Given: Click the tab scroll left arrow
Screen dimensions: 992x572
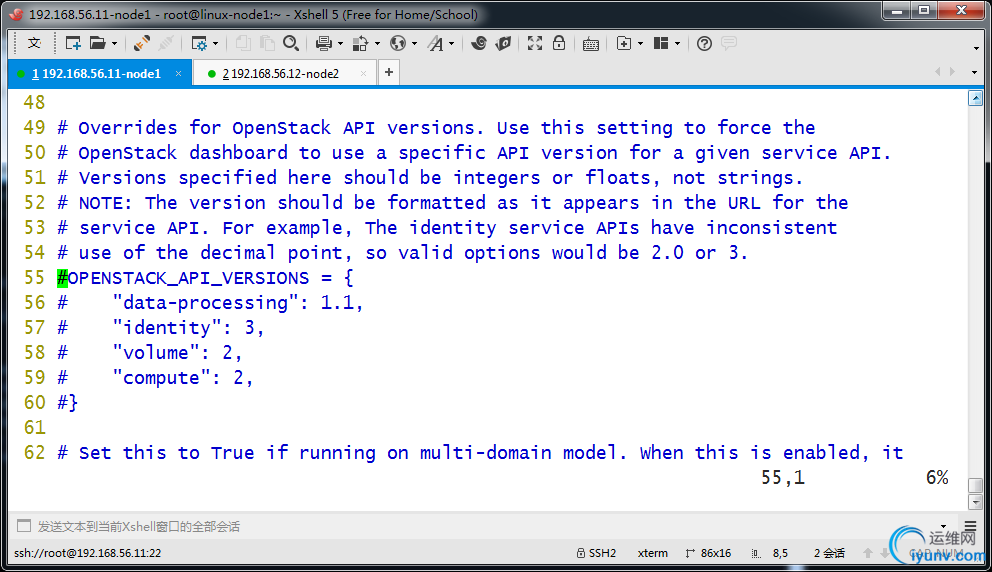Looking at the screenshot, I should tap(938, 72).
